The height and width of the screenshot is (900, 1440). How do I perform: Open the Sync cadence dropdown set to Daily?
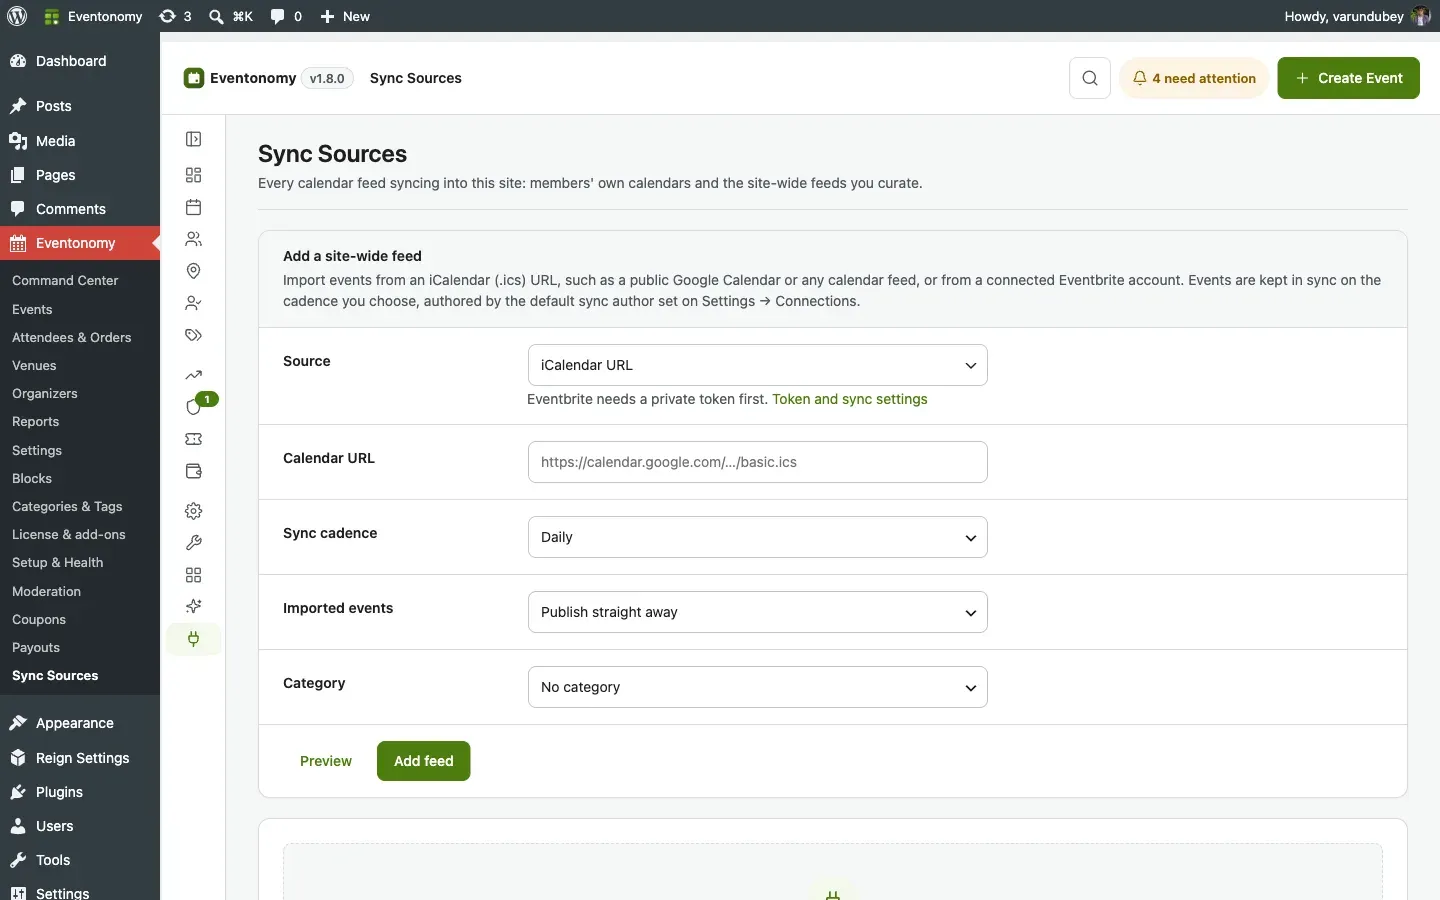tap(758, 537)
